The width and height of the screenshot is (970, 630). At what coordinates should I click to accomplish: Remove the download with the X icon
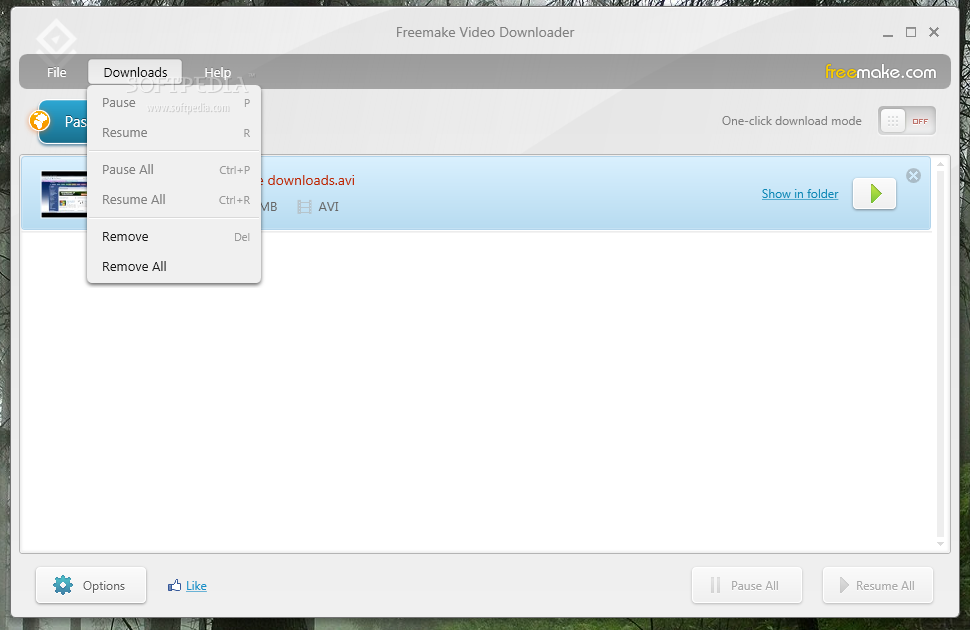(x=913, y=176)
